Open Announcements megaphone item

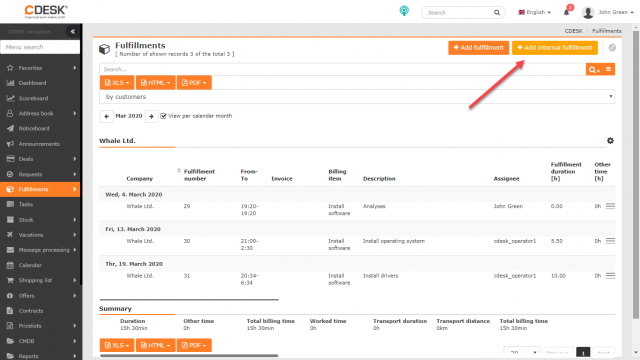click(x=40, y=144)
